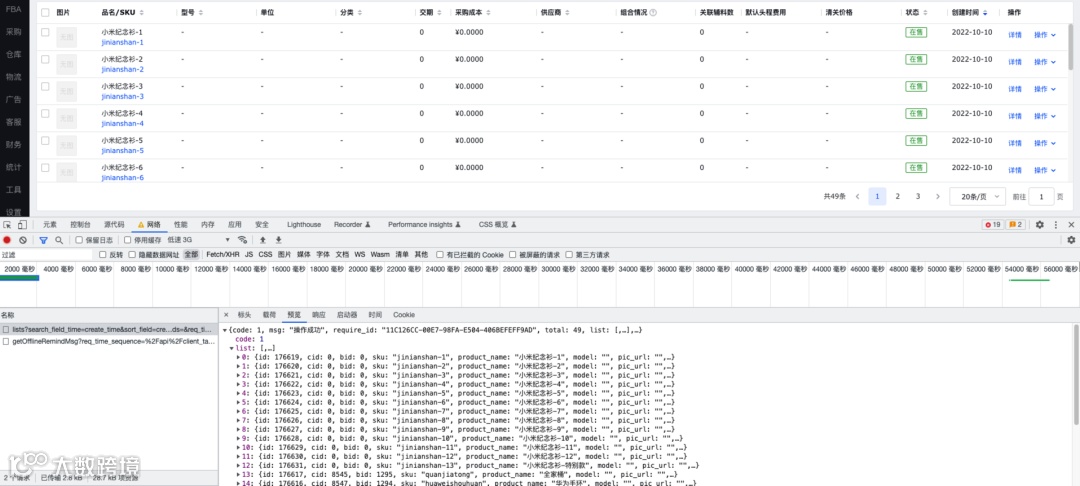The height and width of the screenshot is (486, 1080).
Task: Tick checkbox for row 小米纪念衫-3
Action: (x=45, y=86)
